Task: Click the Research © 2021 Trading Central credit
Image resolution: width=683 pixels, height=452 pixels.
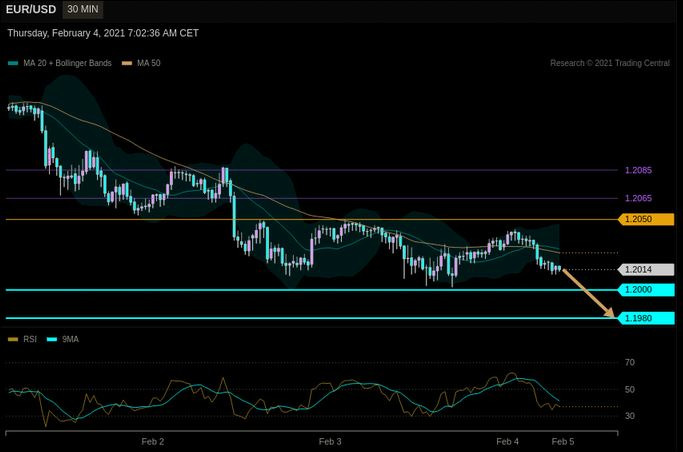Action: 610,63
